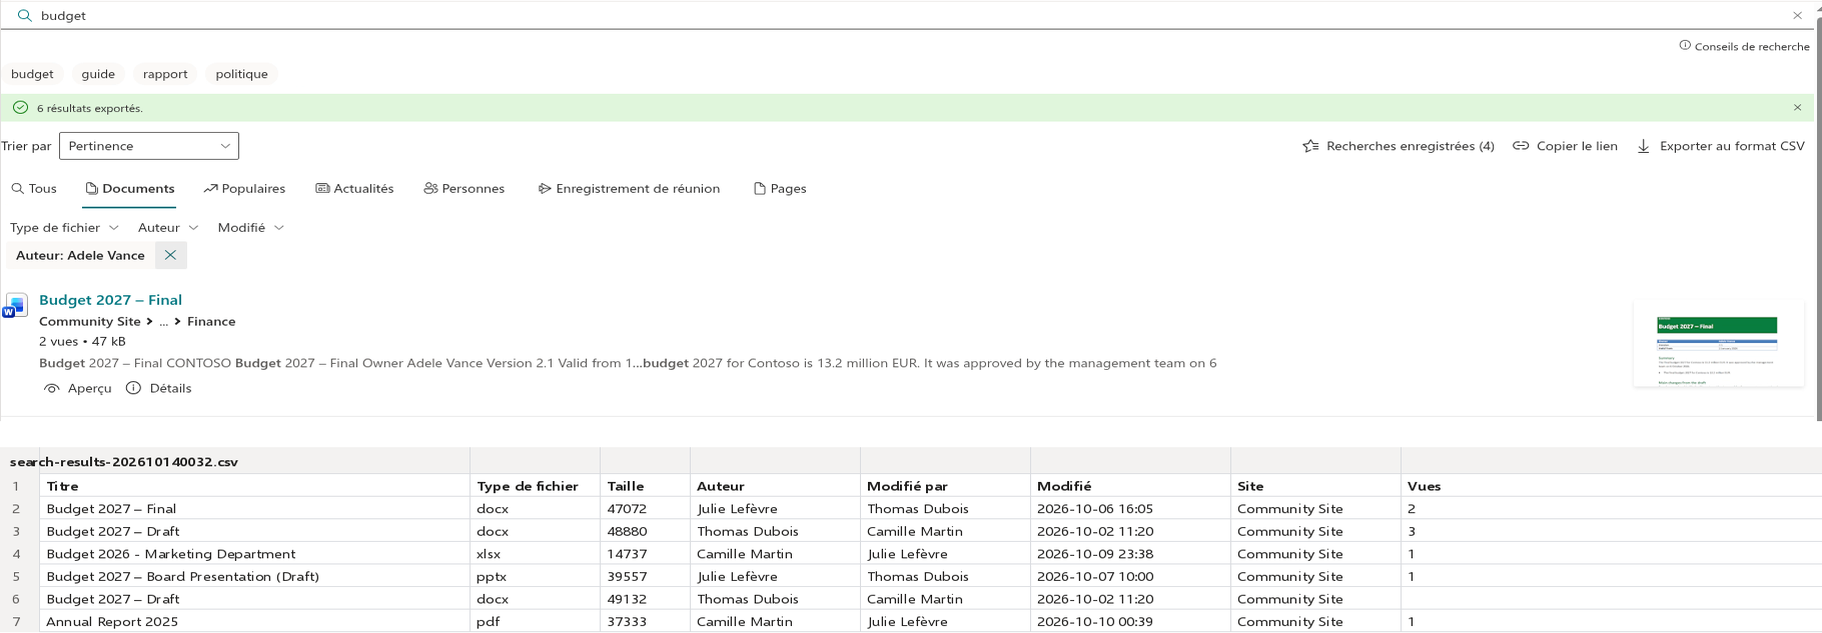Switch to the Actualités tab
The width and height of the screenshot is (1822, 633).
click(x=354, y=188)
